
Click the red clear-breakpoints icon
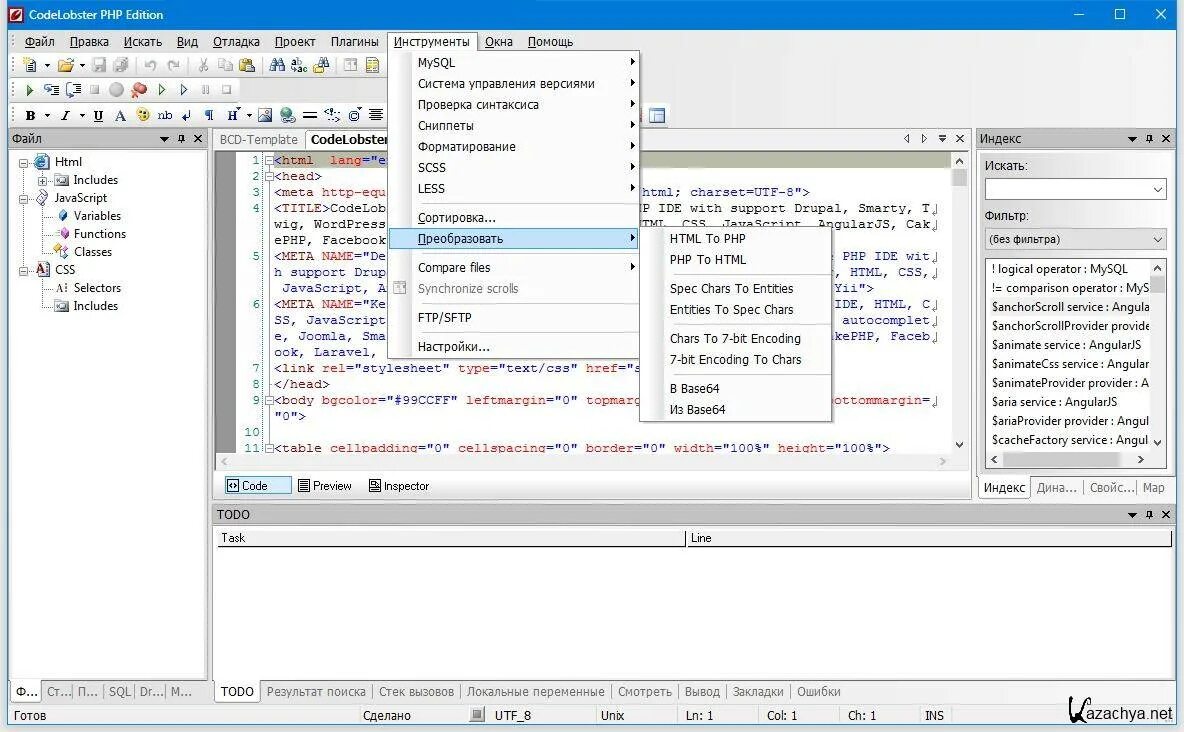139,90
